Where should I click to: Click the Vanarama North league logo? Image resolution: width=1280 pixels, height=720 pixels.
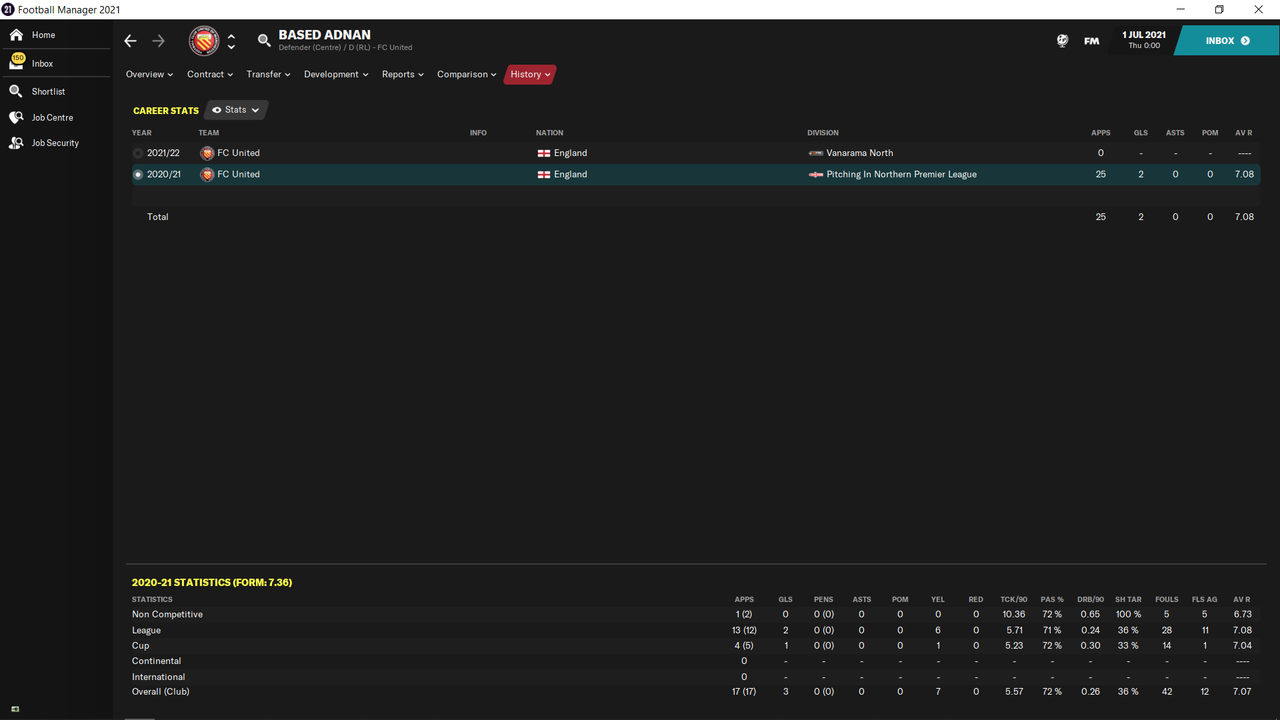click(816, 153)
